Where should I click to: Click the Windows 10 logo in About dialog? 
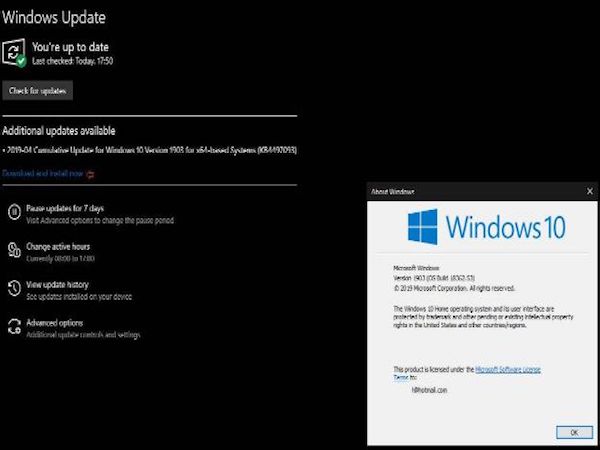point(487,227)
